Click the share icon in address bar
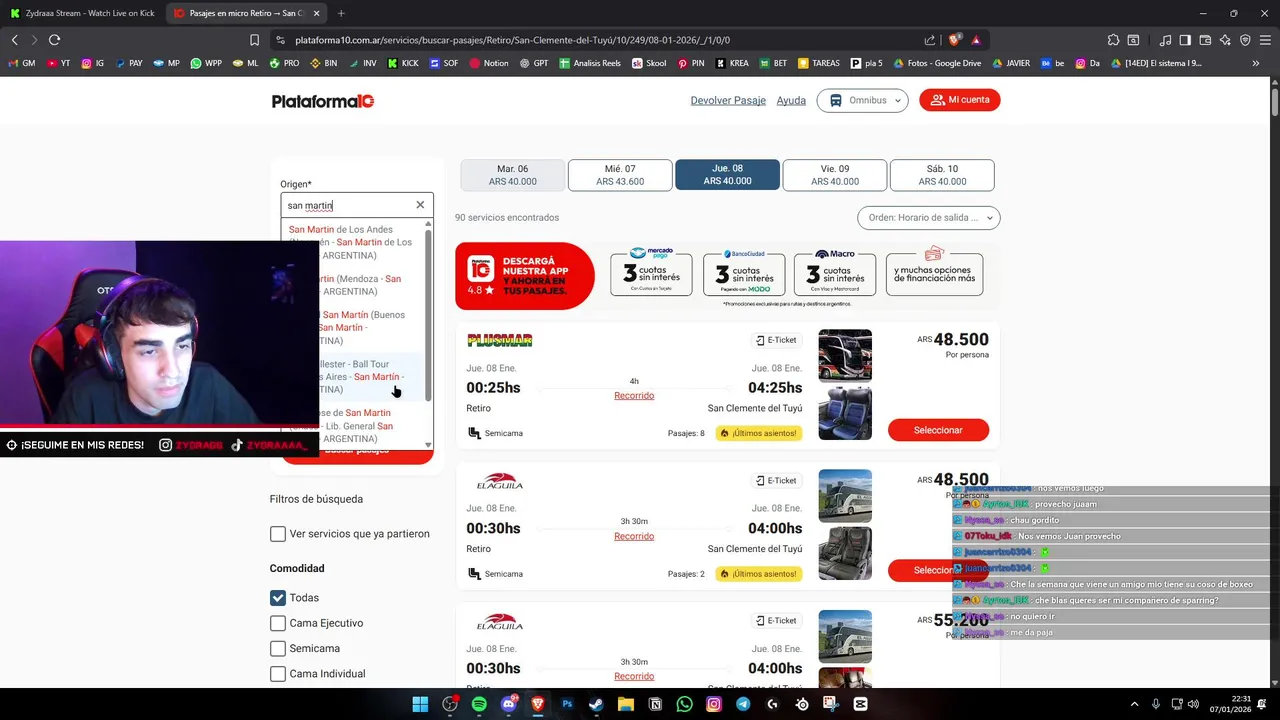The image size is (1280, 720). [x=930, y=40]
